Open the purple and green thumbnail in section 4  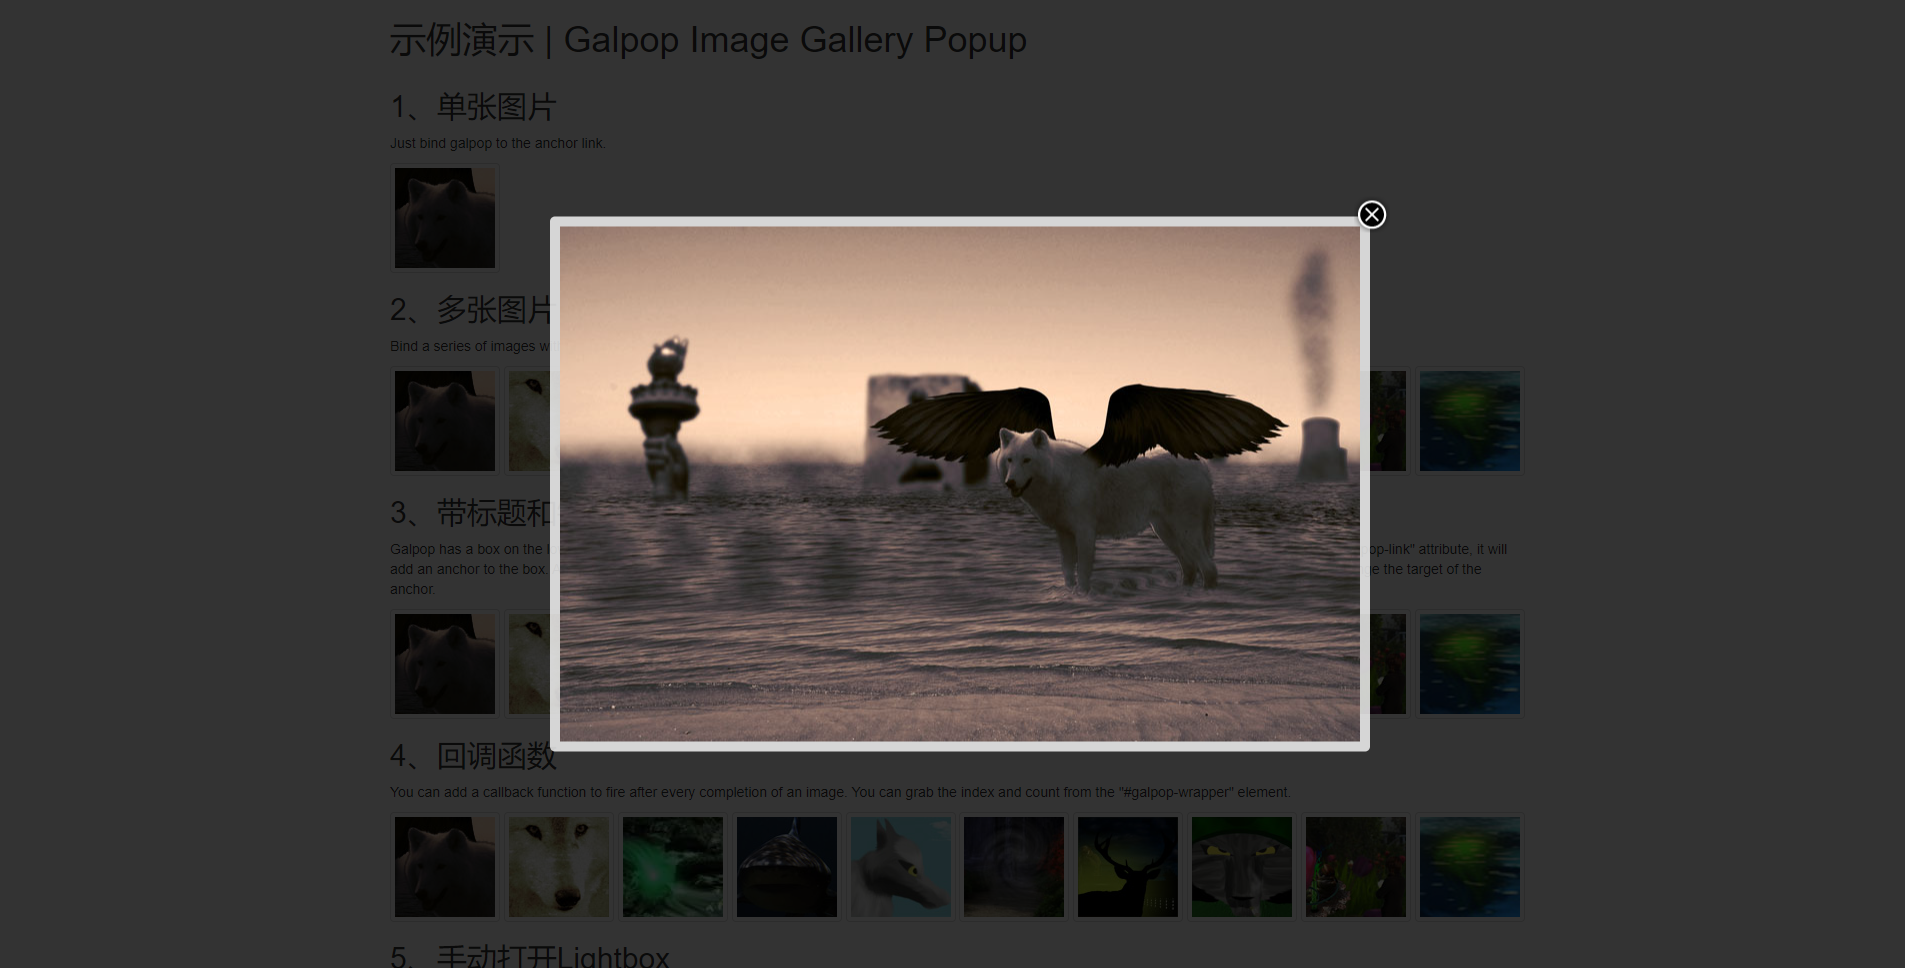pos(1356,867)
